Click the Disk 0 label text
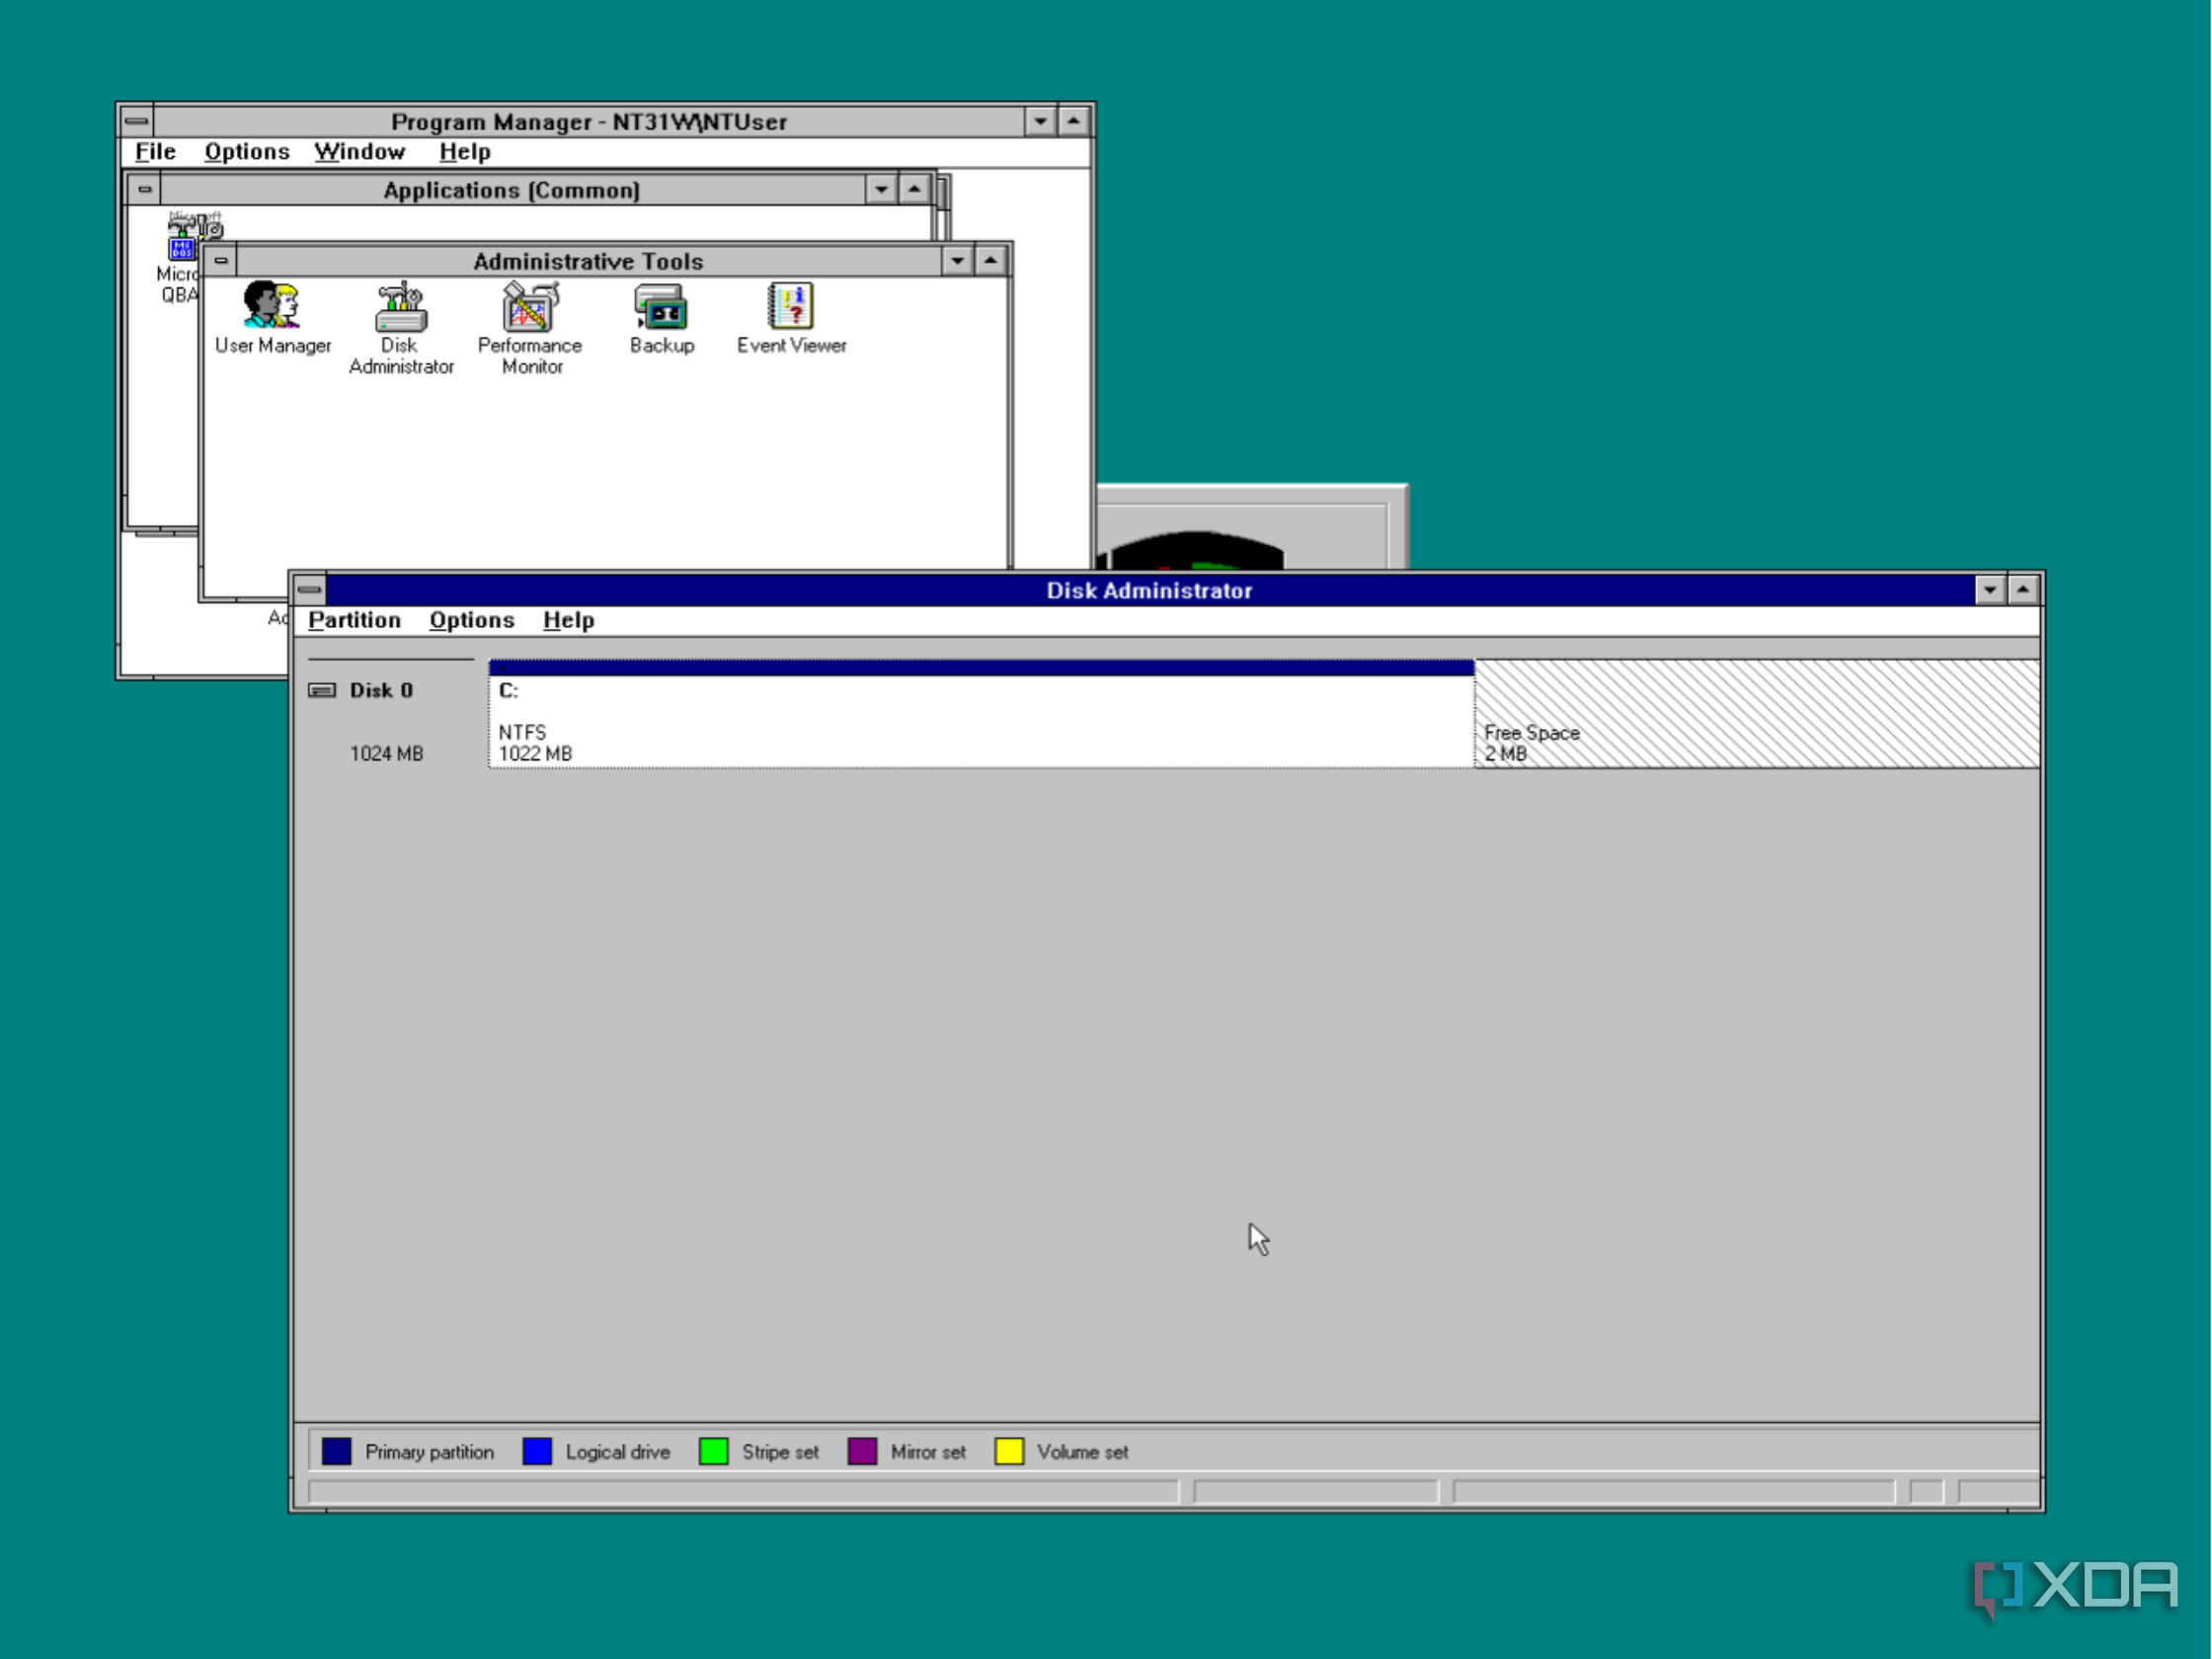This screenshot has width=2212, height=1659. (x=381, y=691)
